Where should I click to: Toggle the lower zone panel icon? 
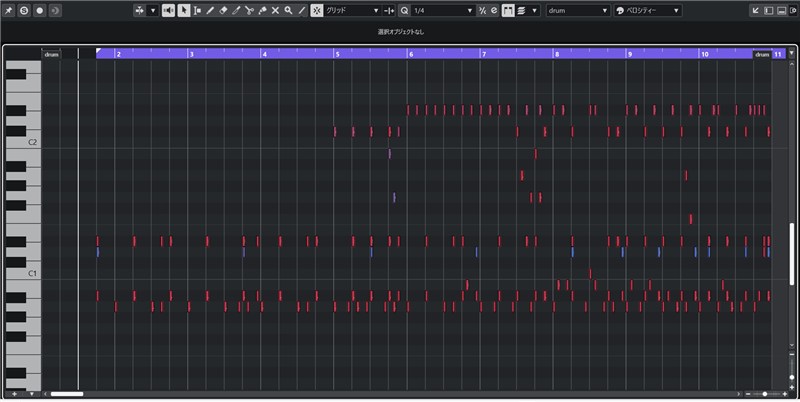(781, 10)
